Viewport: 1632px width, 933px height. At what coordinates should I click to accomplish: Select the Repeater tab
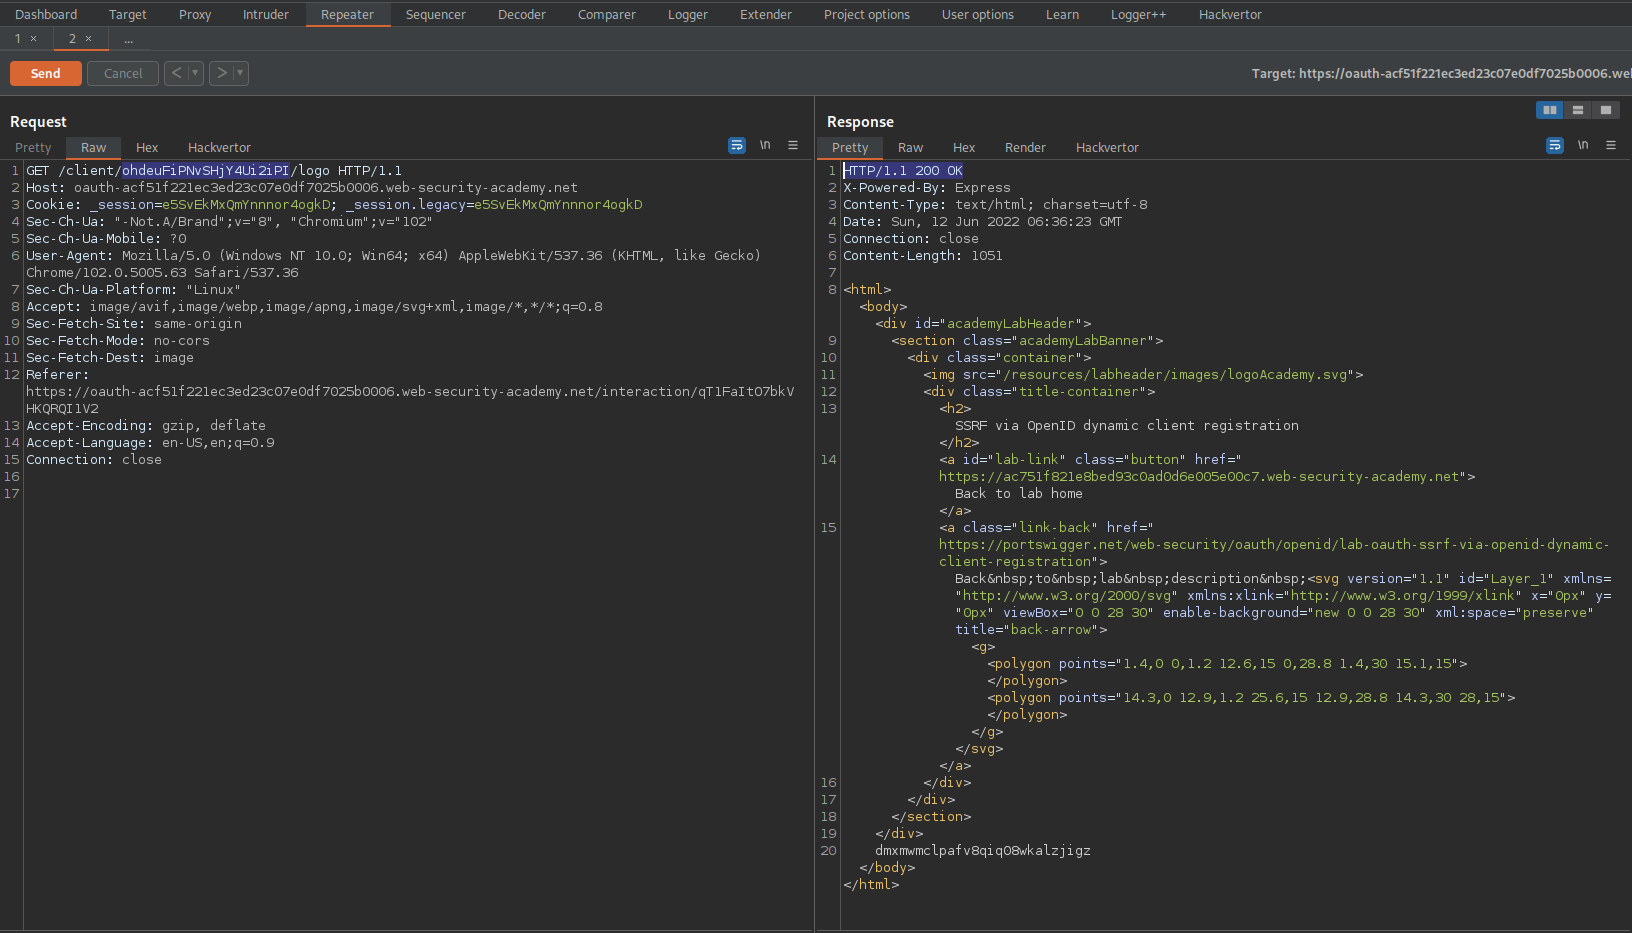347,14
